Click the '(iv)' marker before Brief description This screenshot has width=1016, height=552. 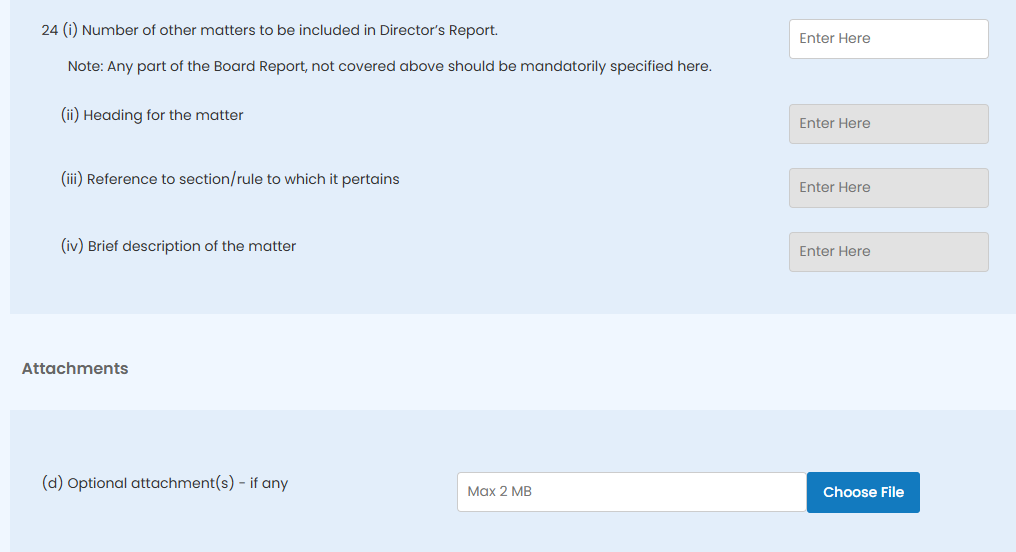tap(72, 247)
